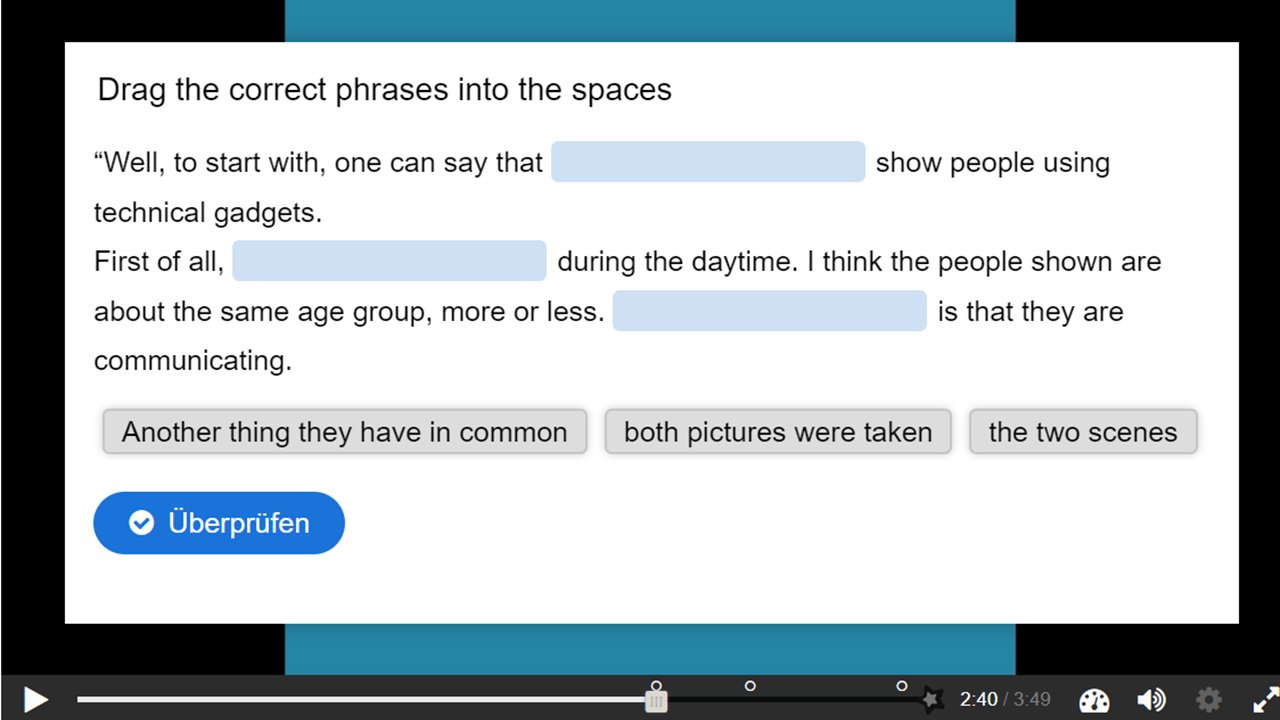Click the checkmark icon on Überprüfen
1280x720 pixels.
[x=142, y=523]
